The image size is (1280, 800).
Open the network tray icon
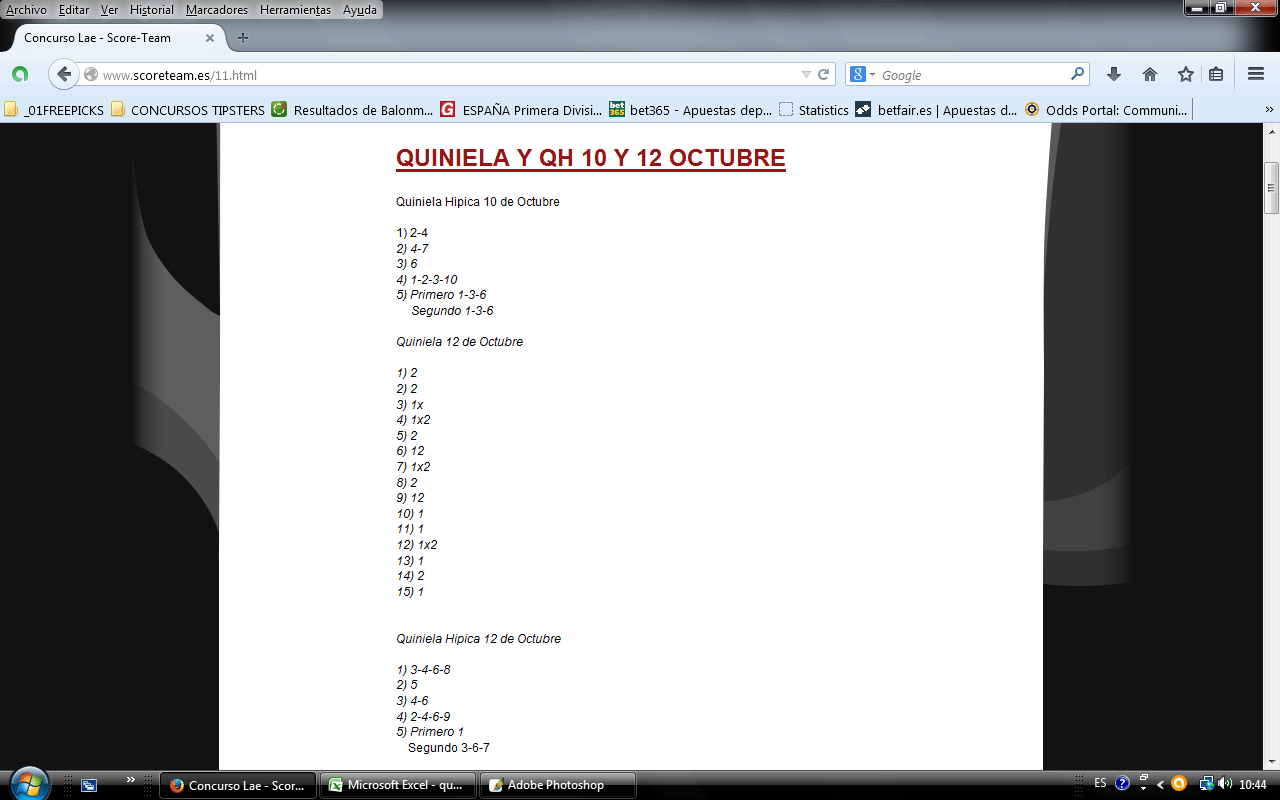1207,784
